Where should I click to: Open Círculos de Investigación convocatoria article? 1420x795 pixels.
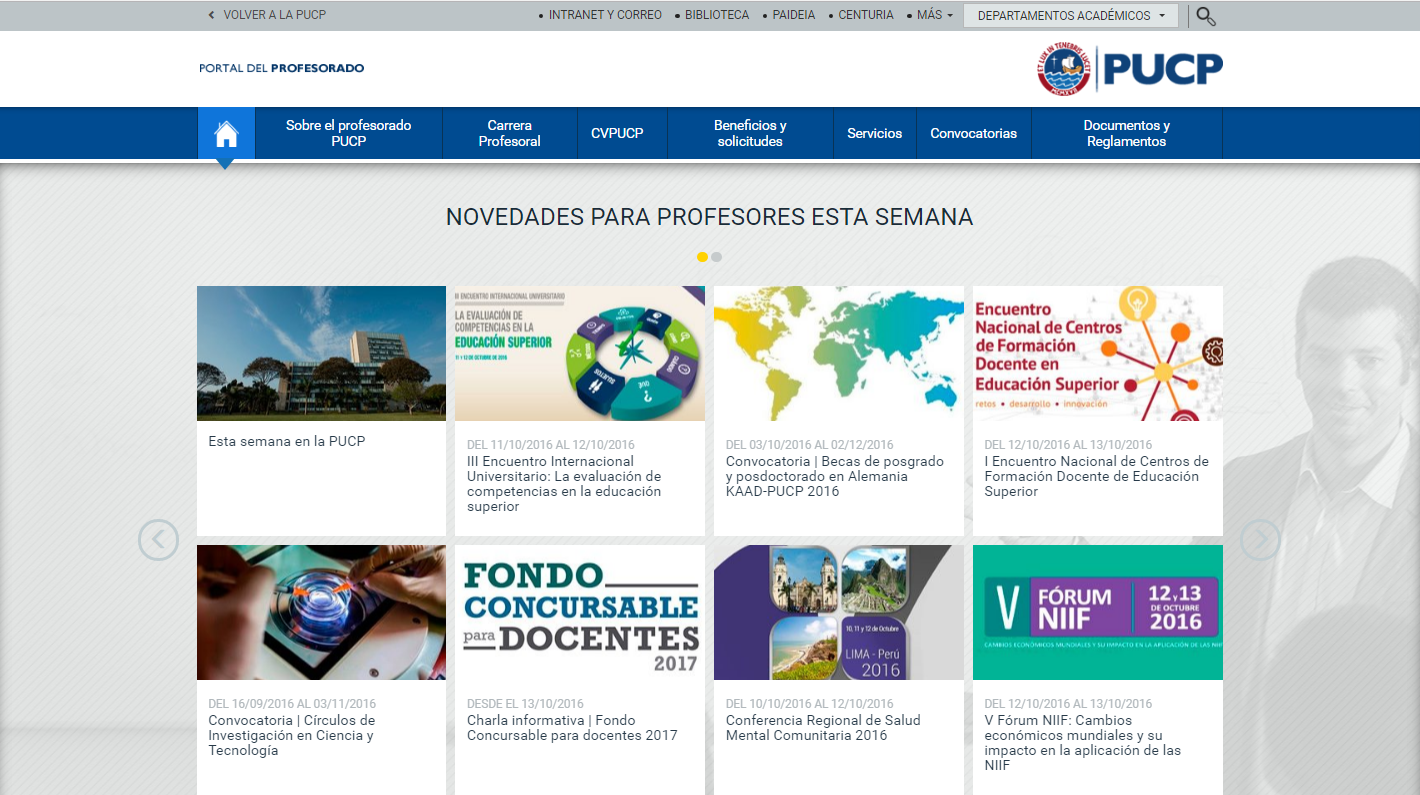click(292, 735)
